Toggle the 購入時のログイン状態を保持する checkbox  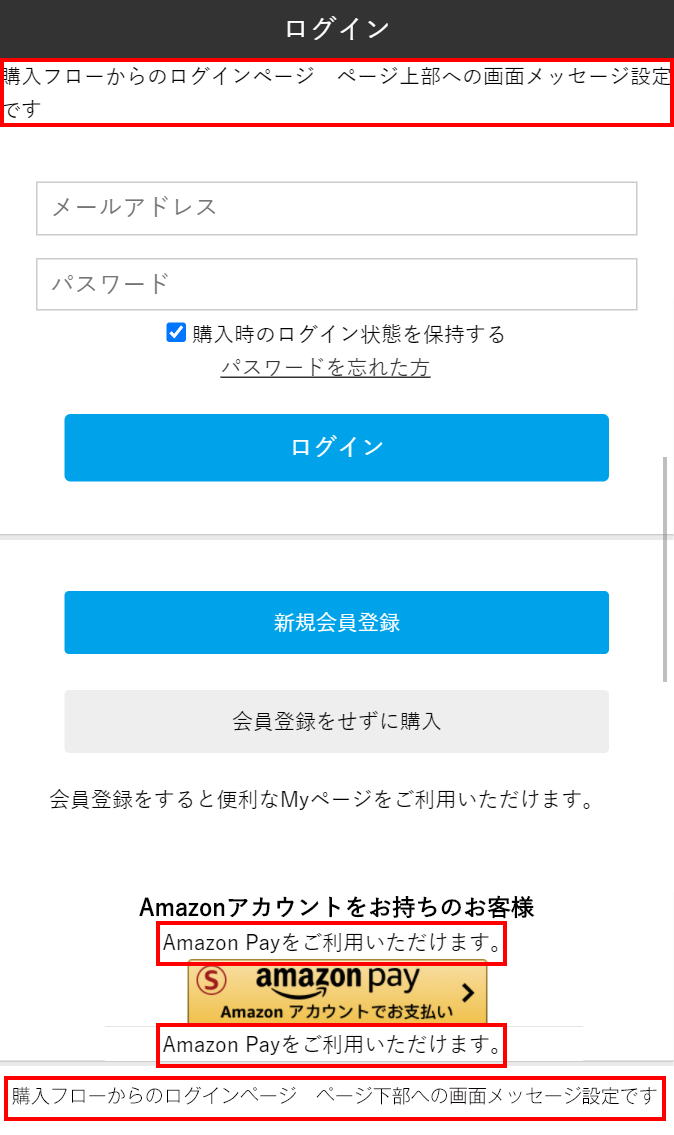click(176, 333)
